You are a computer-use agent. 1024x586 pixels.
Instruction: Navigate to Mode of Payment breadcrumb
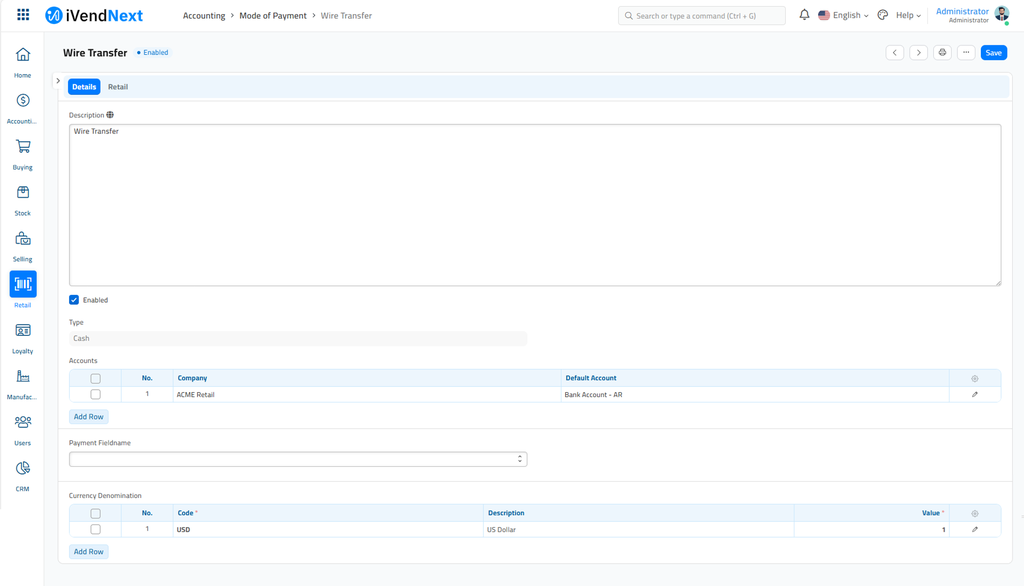tap(272, 16)
